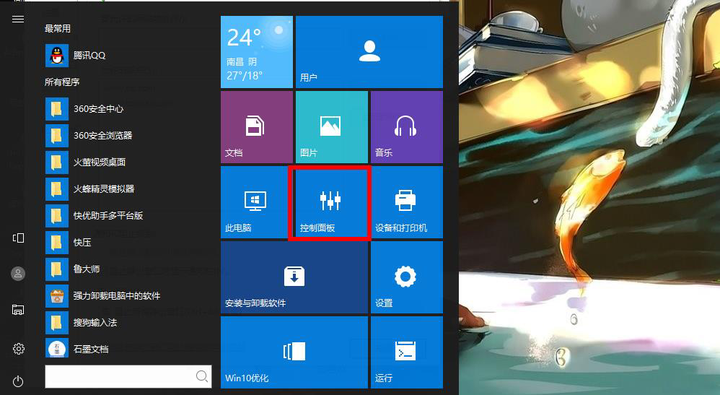The height and width of the screenshot is (395, 720).
Task: Open the 图片 pictures tile
Action: pos(332,127)
